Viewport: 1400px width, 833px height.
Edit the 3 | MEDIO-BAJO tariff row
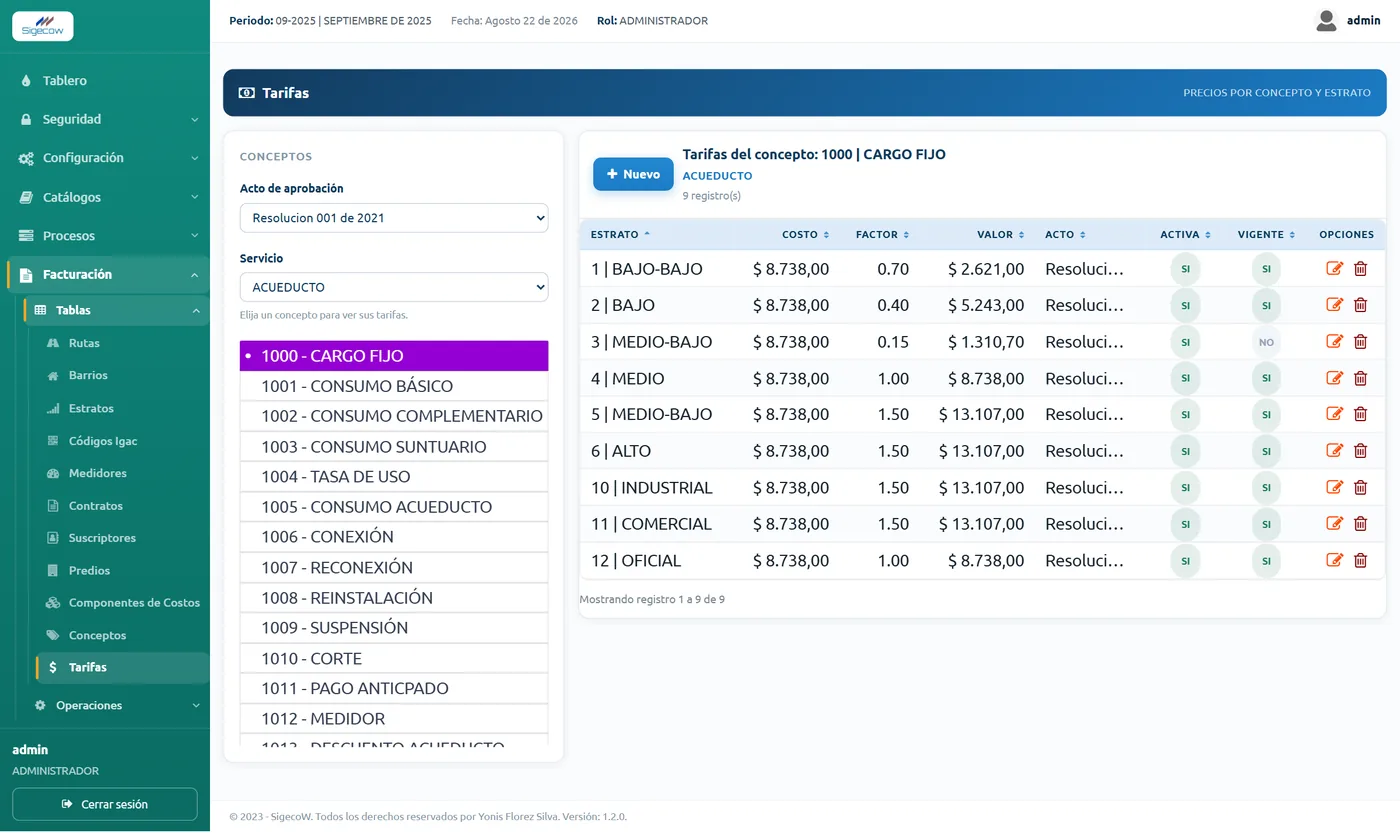point(1334,341)
